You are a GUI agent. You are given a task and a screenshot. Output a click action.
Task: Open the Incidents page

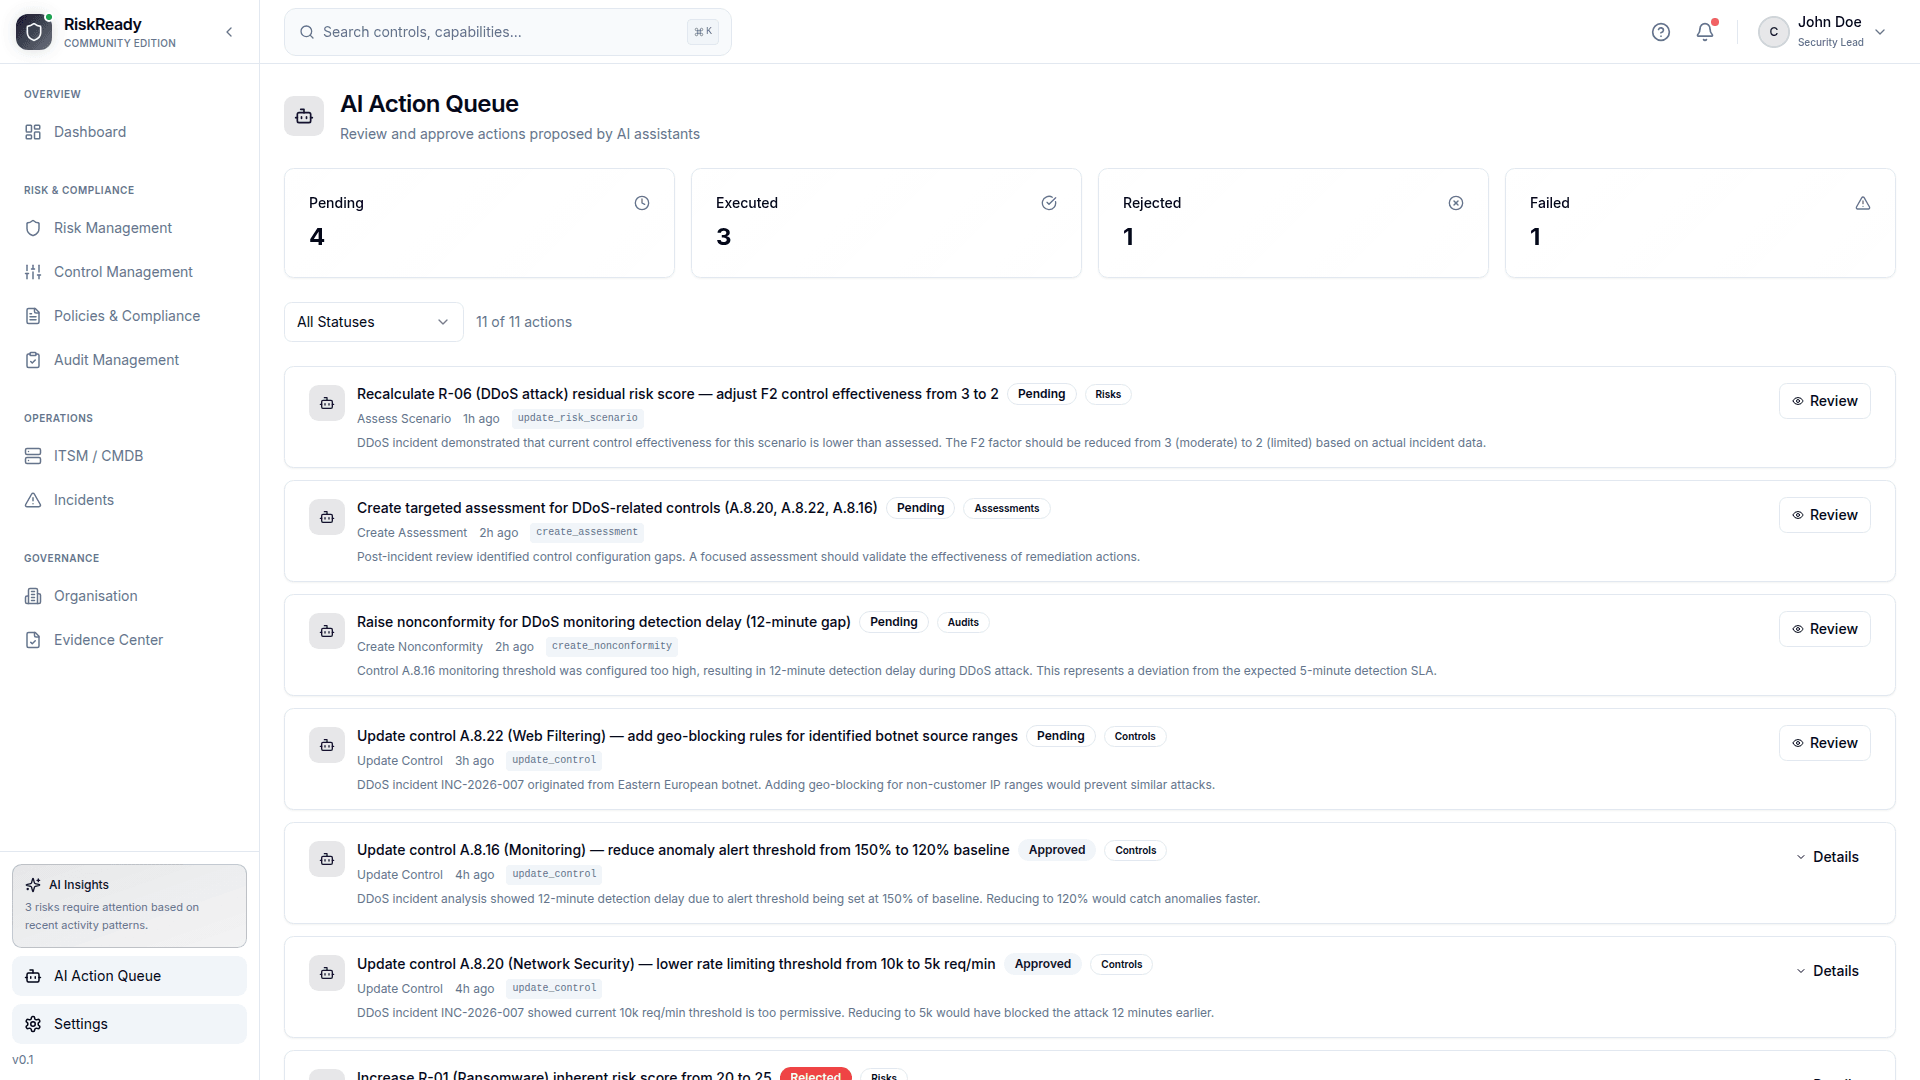pos(83,499)
